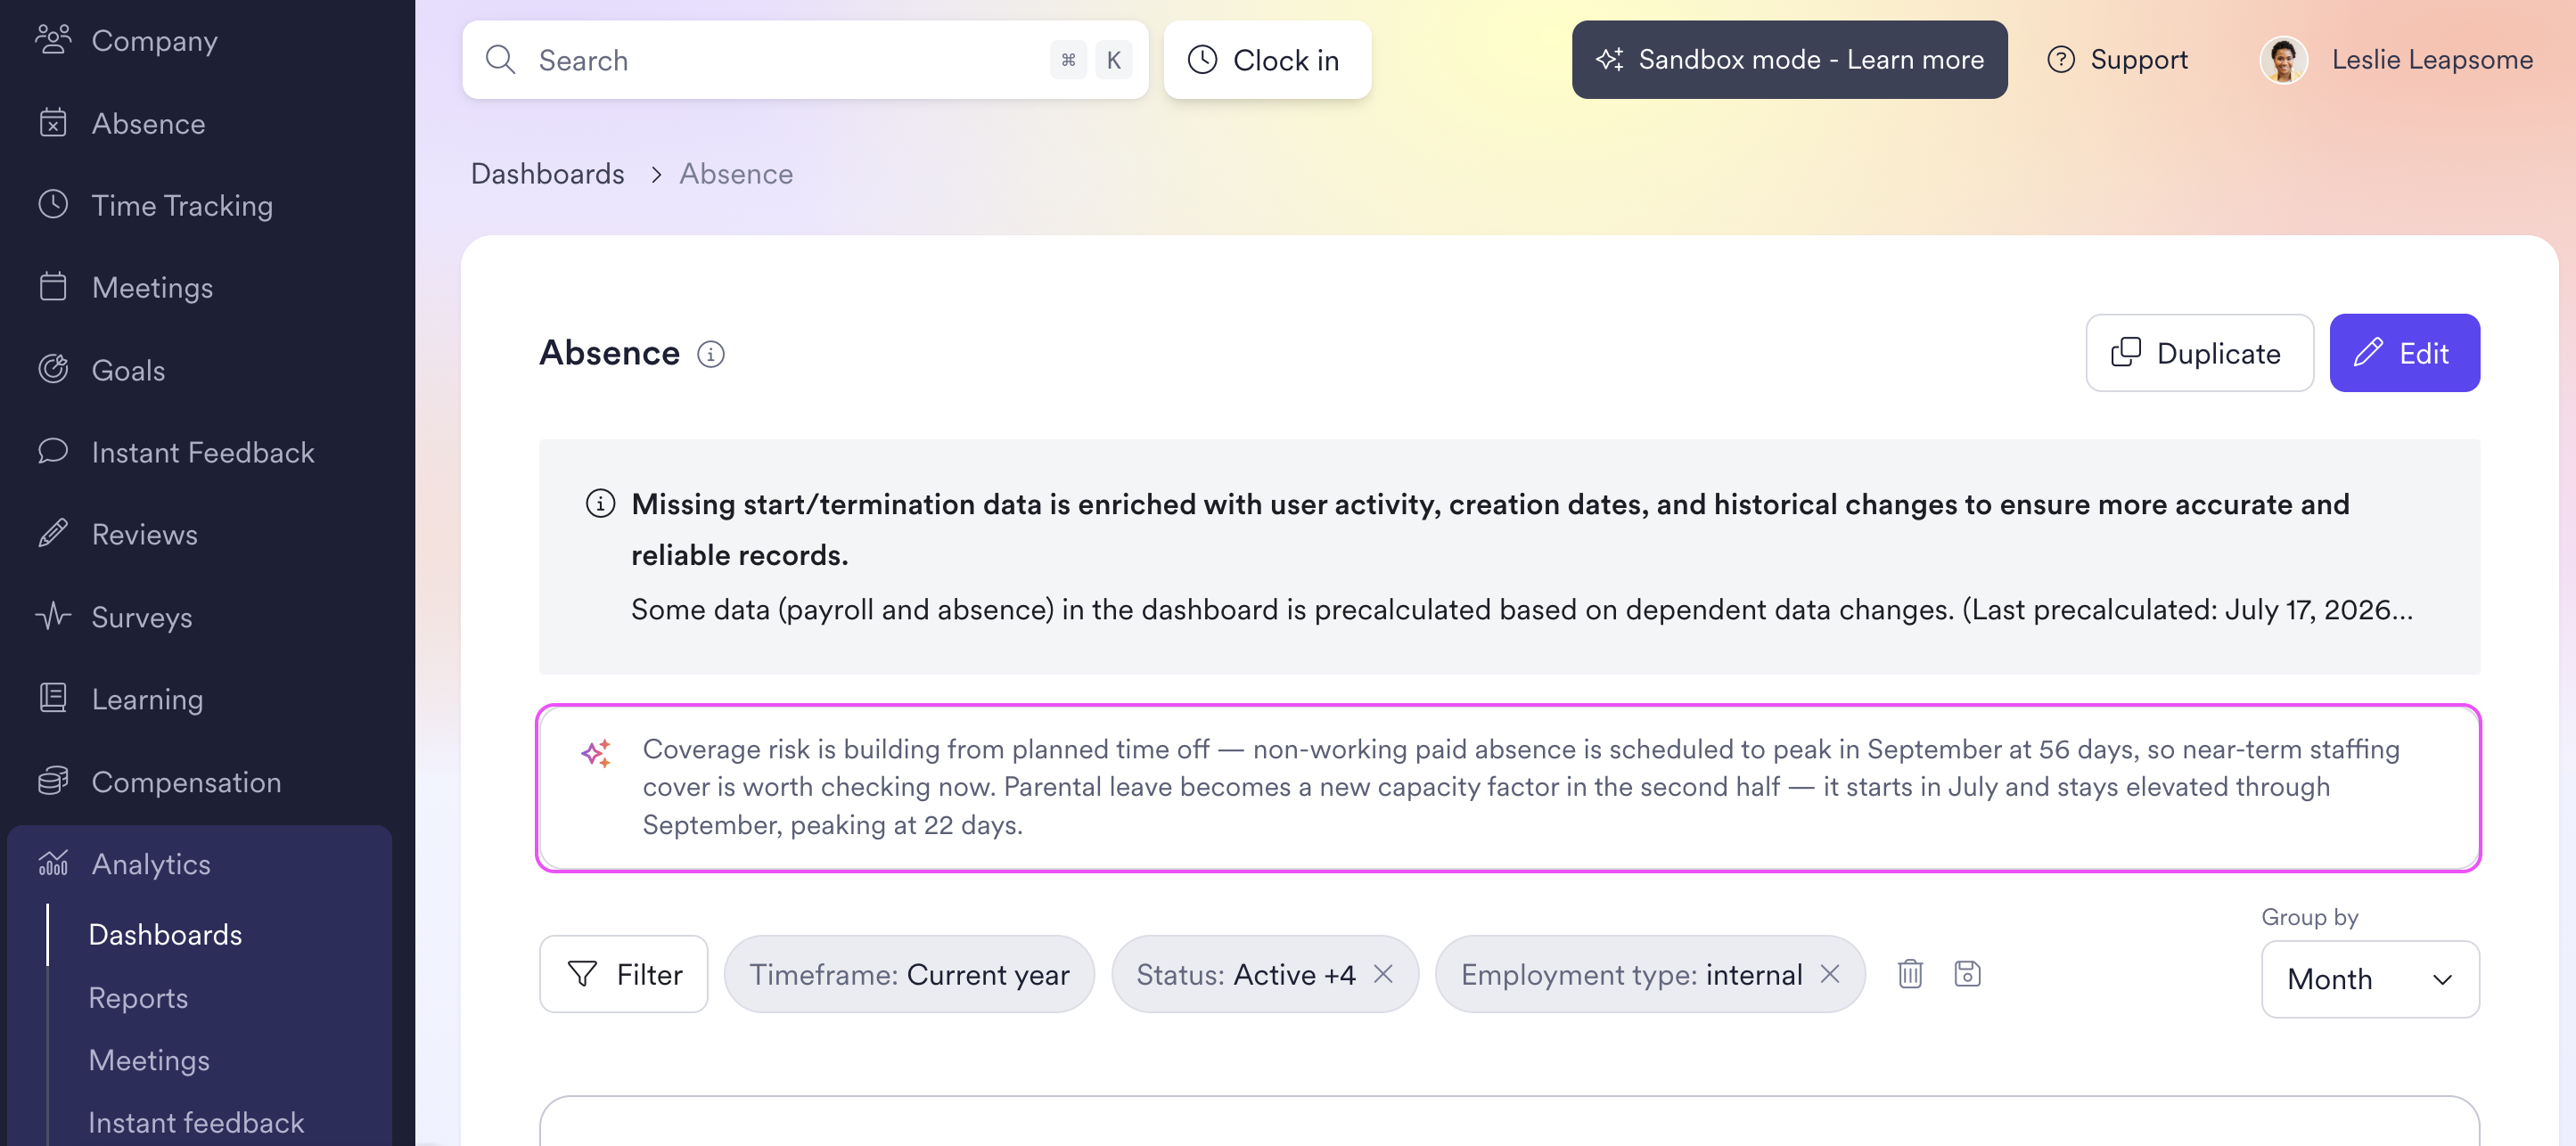The image size is (2576, 1146).
Task: Open the Timeframe: Current year filter chip
Action: pyautogui.click(x=909, y=975)
